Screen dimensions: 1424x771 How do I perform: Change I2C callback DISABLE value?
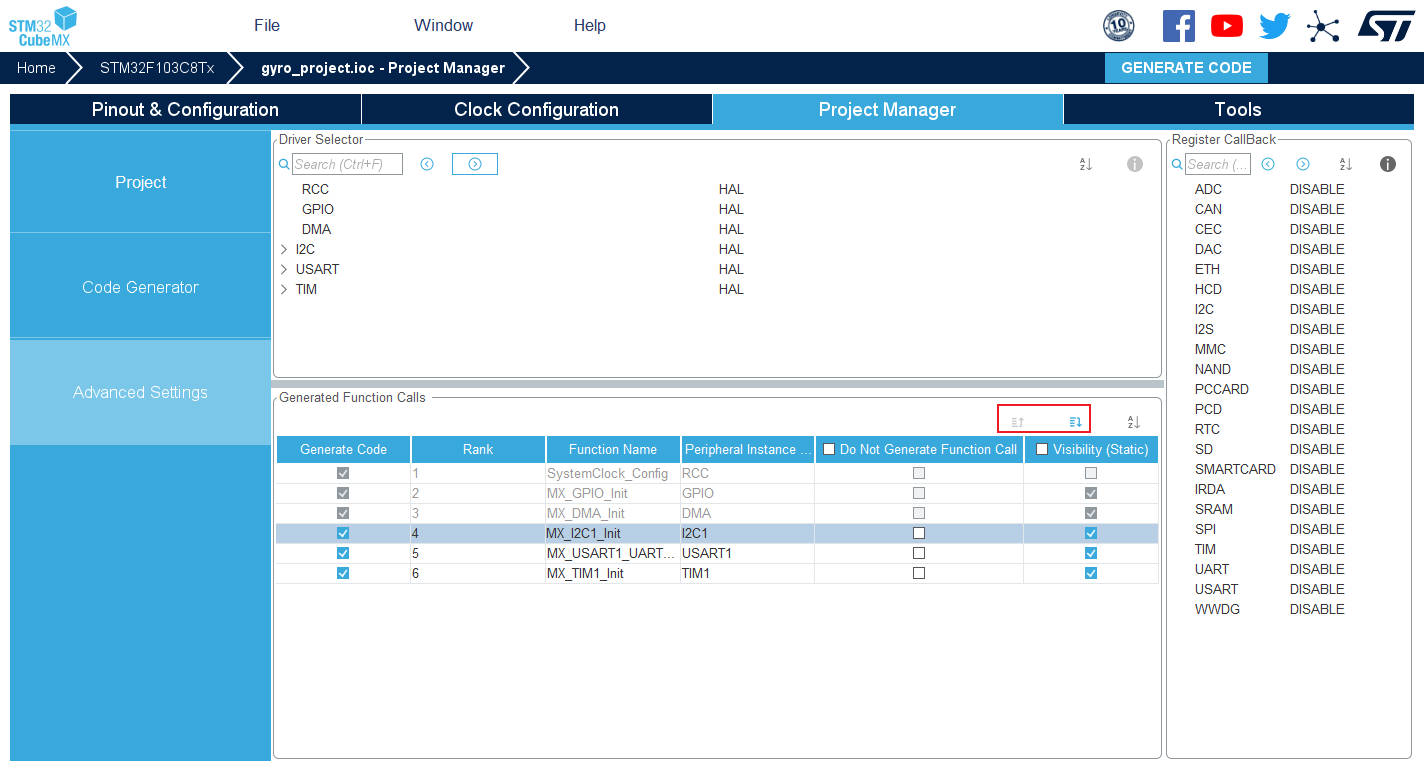coord(1317,309)
